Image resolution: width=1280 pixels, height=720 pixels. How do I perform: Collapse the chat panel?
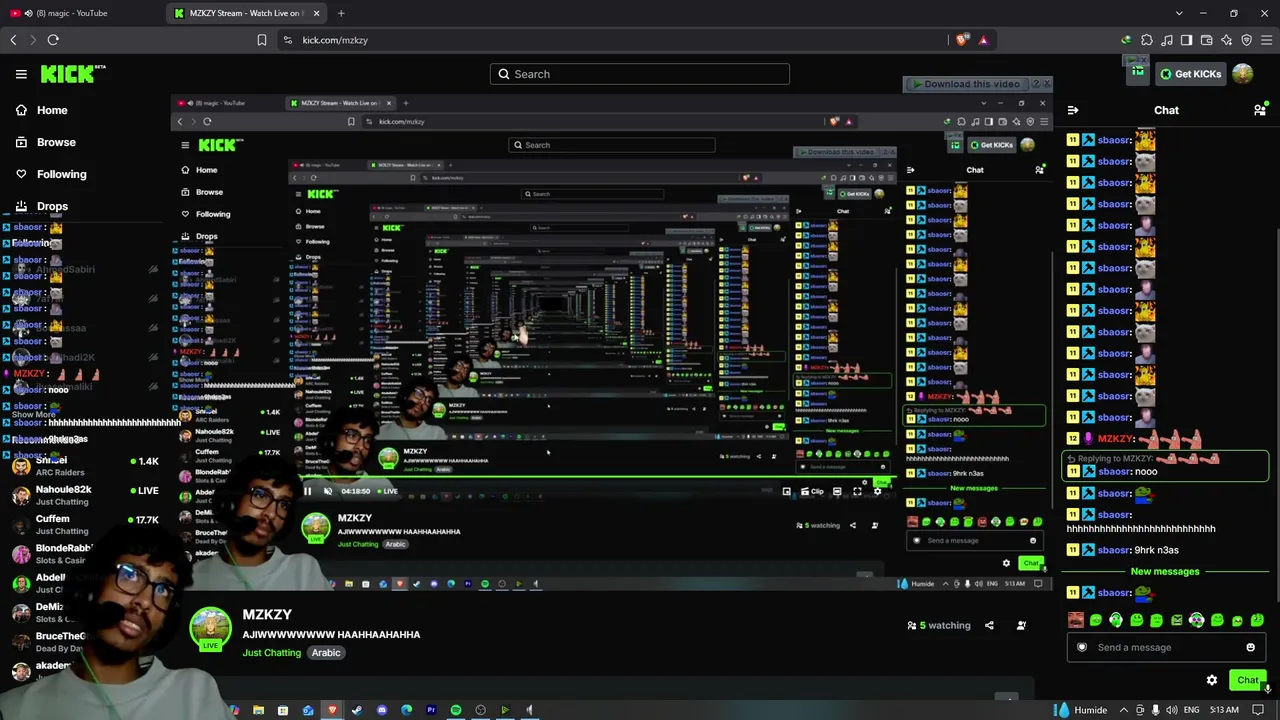[1073, 110]
